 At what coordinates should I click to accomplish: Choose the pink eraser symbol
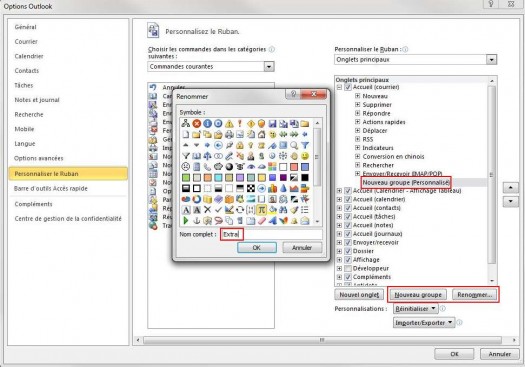(261, 221)
